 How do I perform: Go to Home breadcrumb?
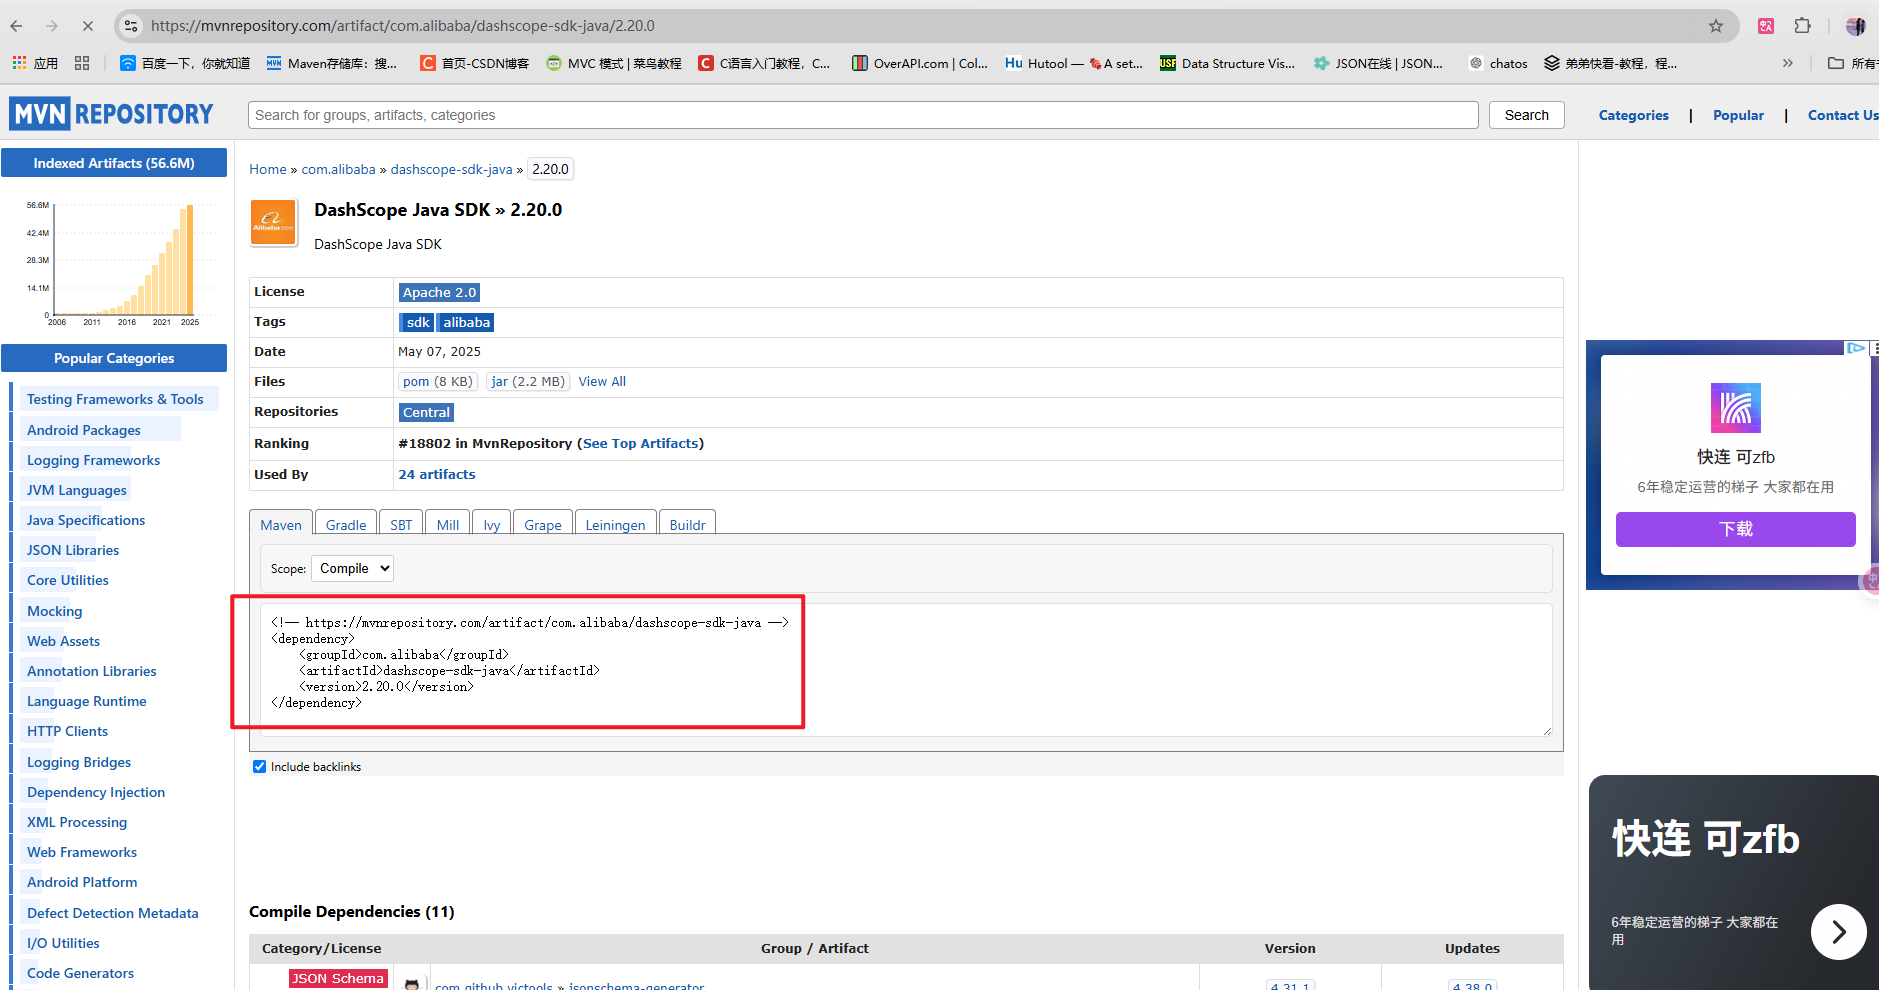(x=268, y=169)
